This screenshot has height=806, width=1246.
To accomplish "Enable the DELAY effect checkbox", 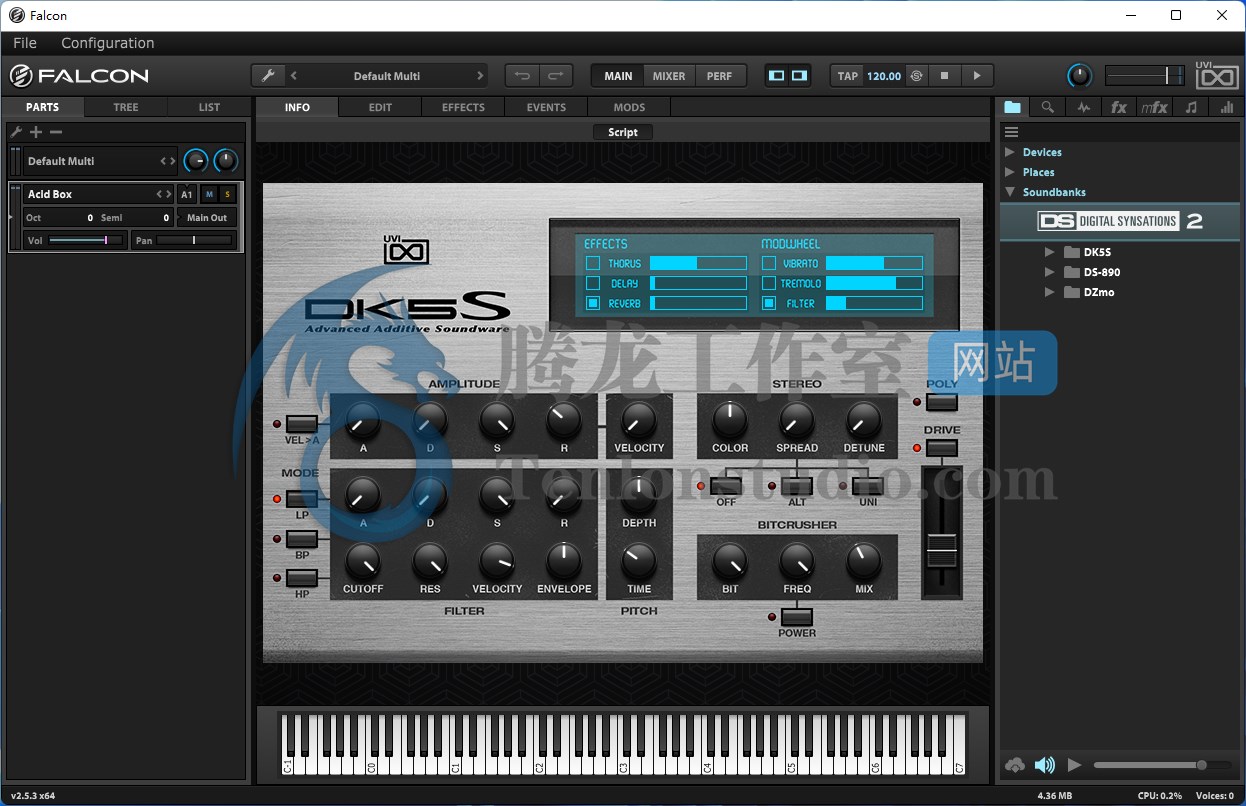I will 593,283.
